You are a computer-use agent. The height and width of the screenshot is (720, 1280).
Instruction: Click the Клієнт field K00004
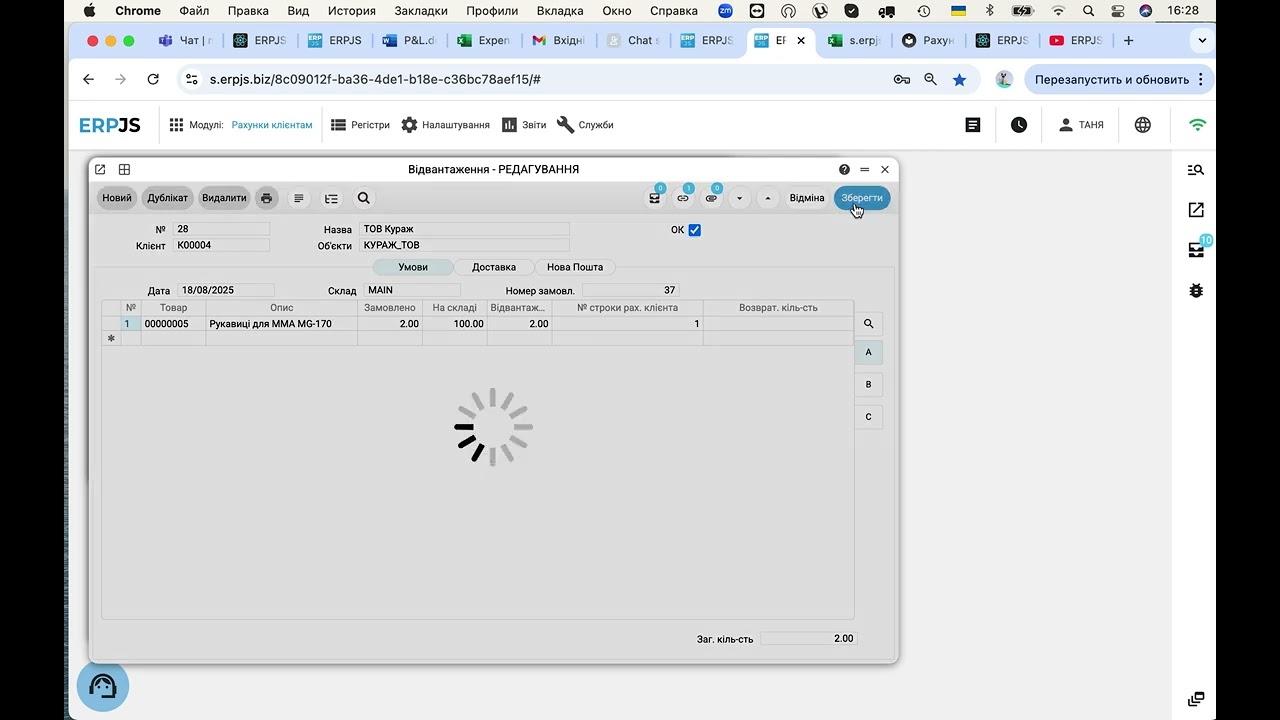coord(221,245)
